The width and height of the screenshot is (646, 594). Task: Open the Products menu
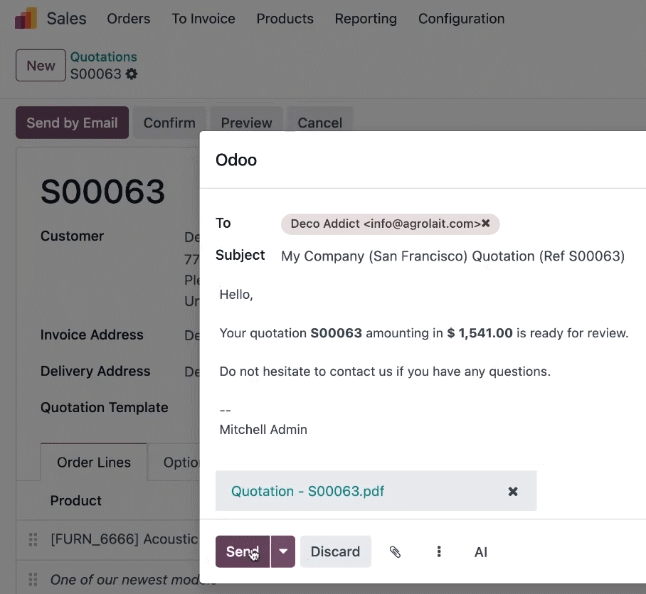285,19
